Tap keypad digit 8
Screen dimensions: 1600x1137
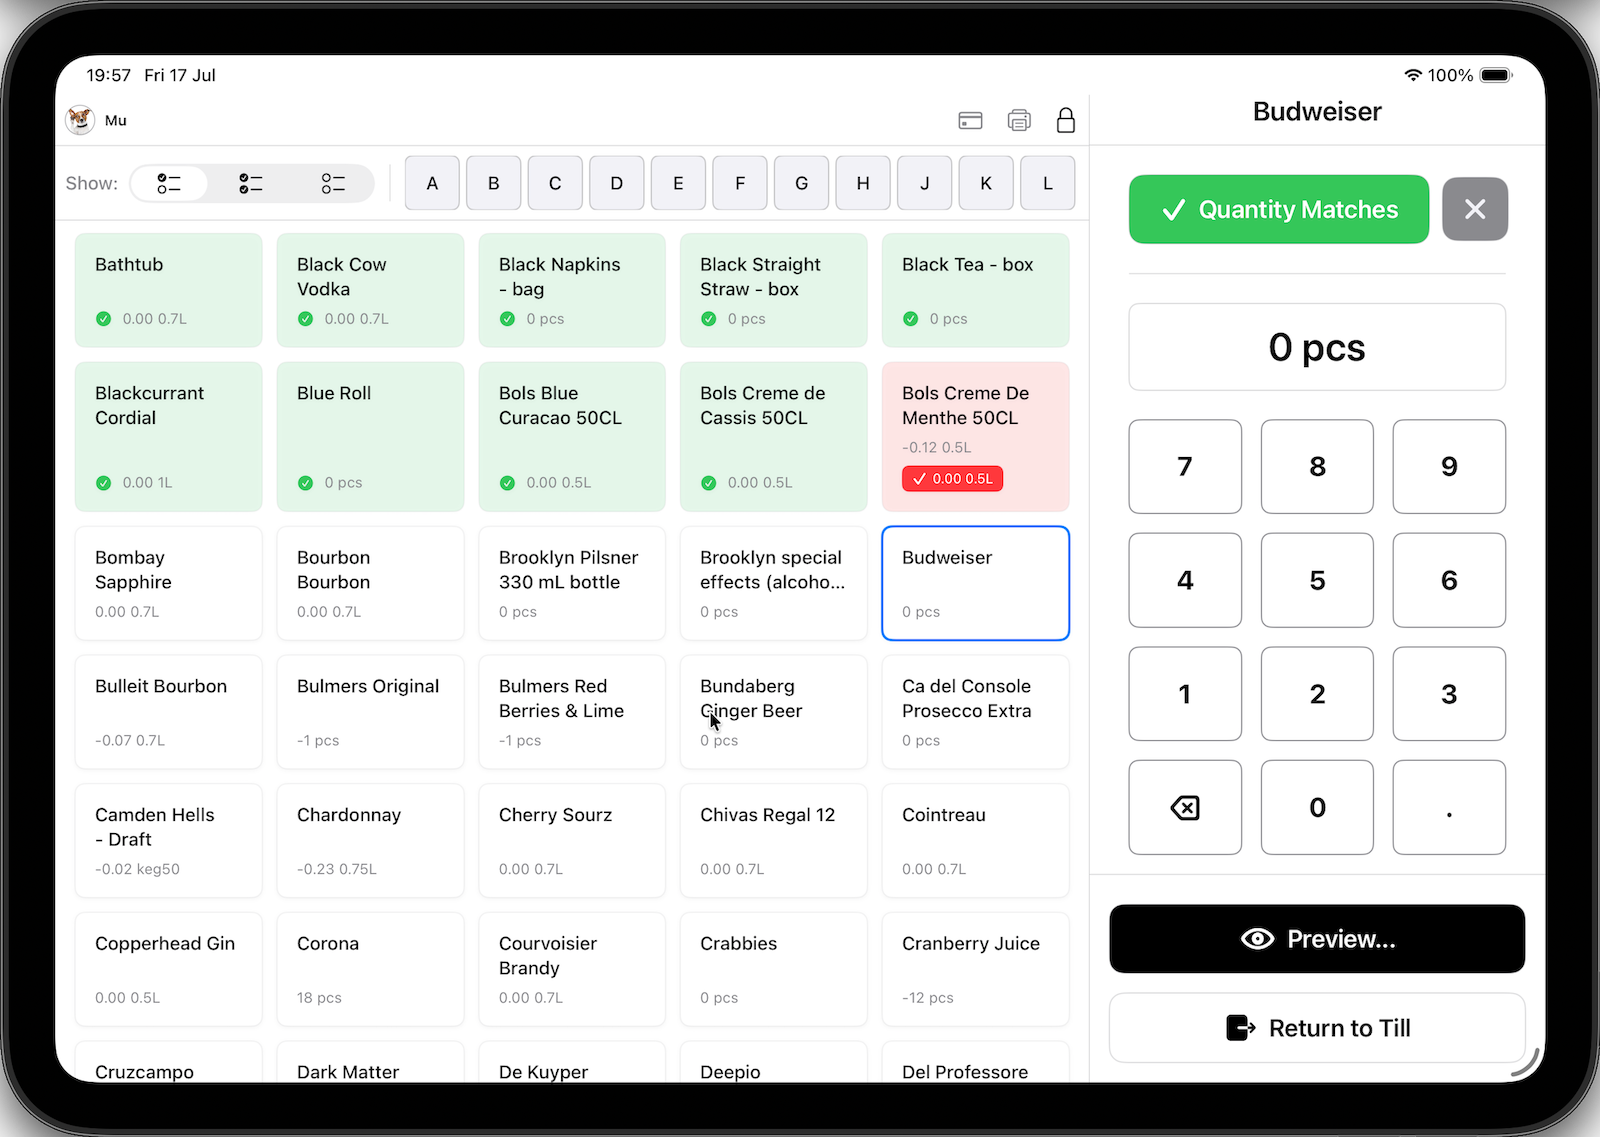point(1317,466)
